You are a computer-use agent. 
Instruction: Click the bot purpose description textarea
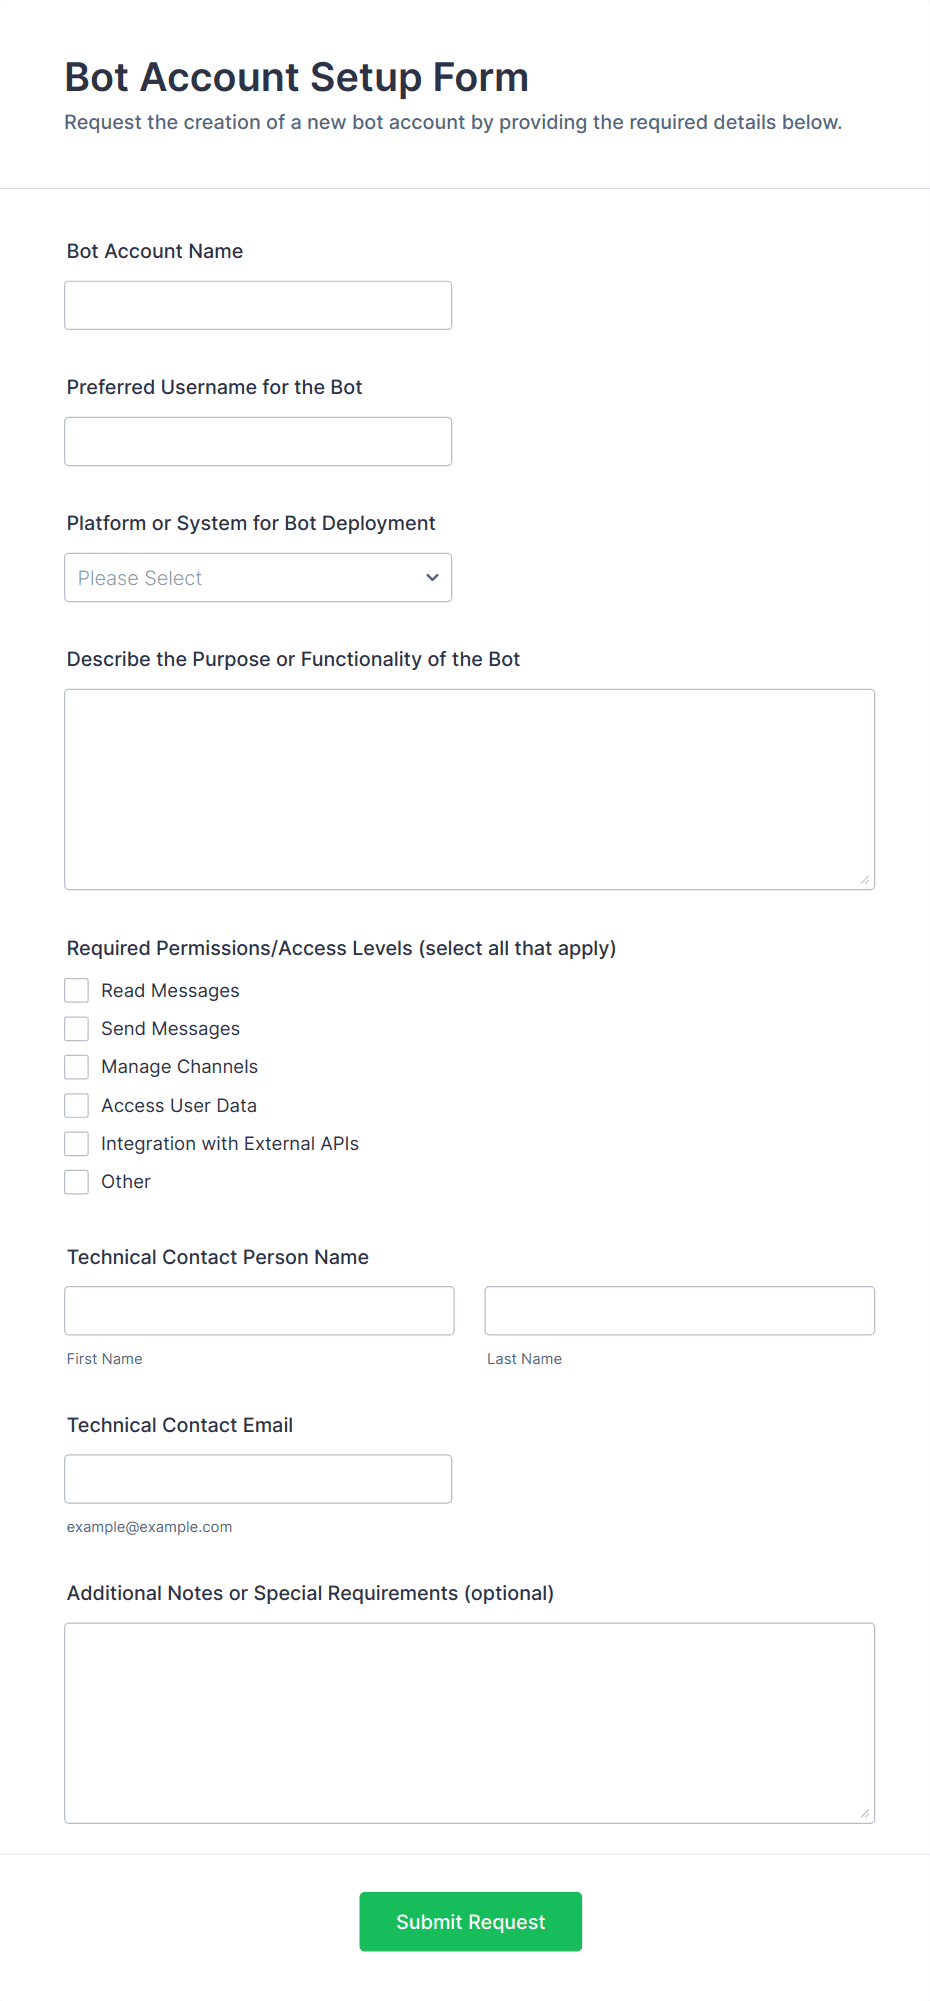click(x=469, y=788)
